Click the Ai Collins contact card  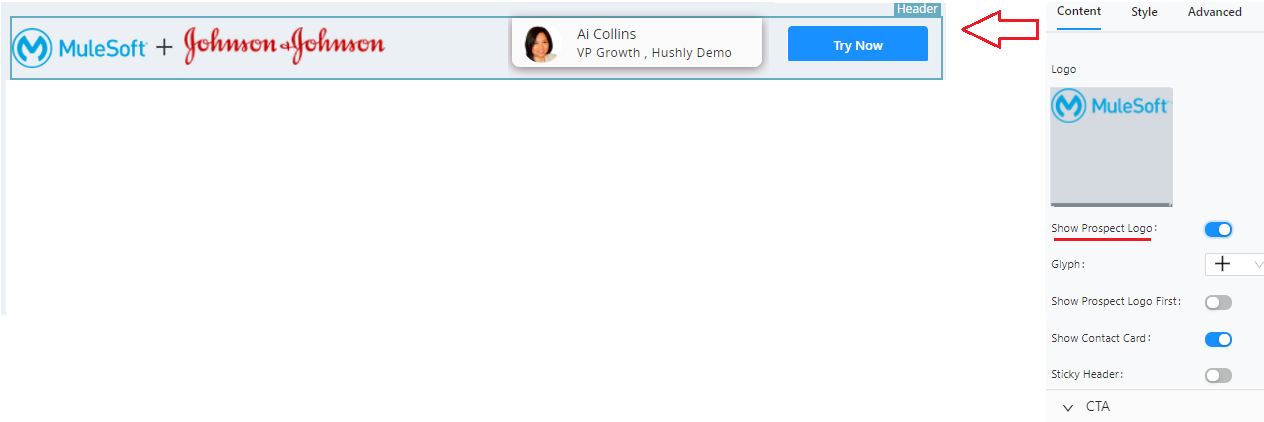pos(637,42)
